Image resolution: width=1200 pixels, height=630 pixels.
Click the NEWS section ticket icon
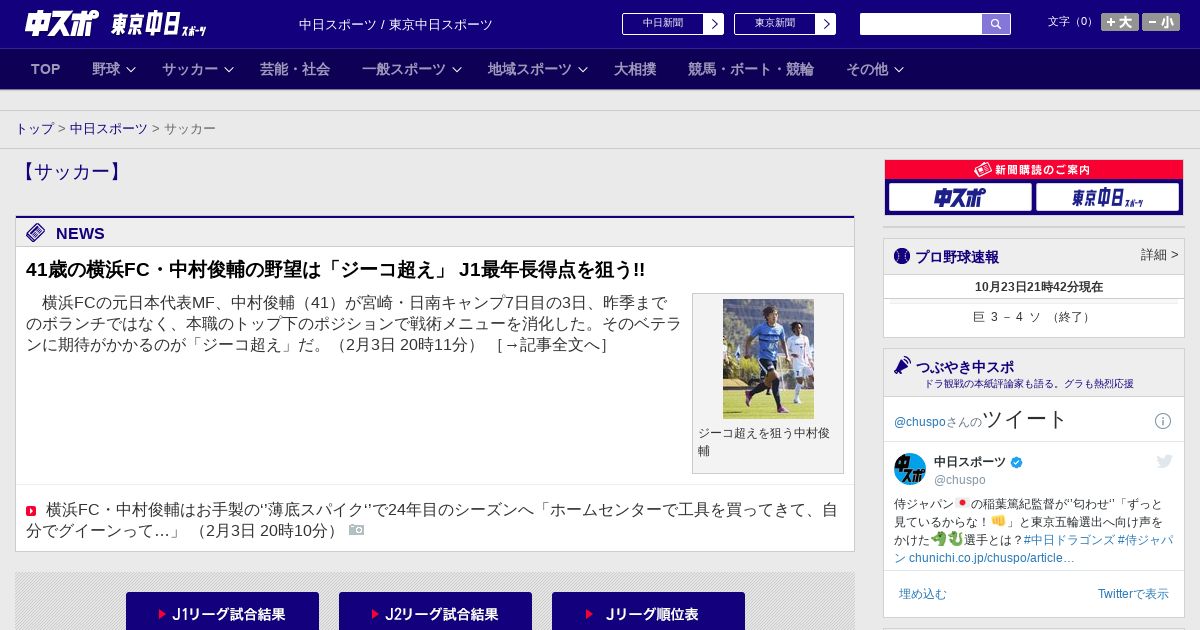pos(36,233)
